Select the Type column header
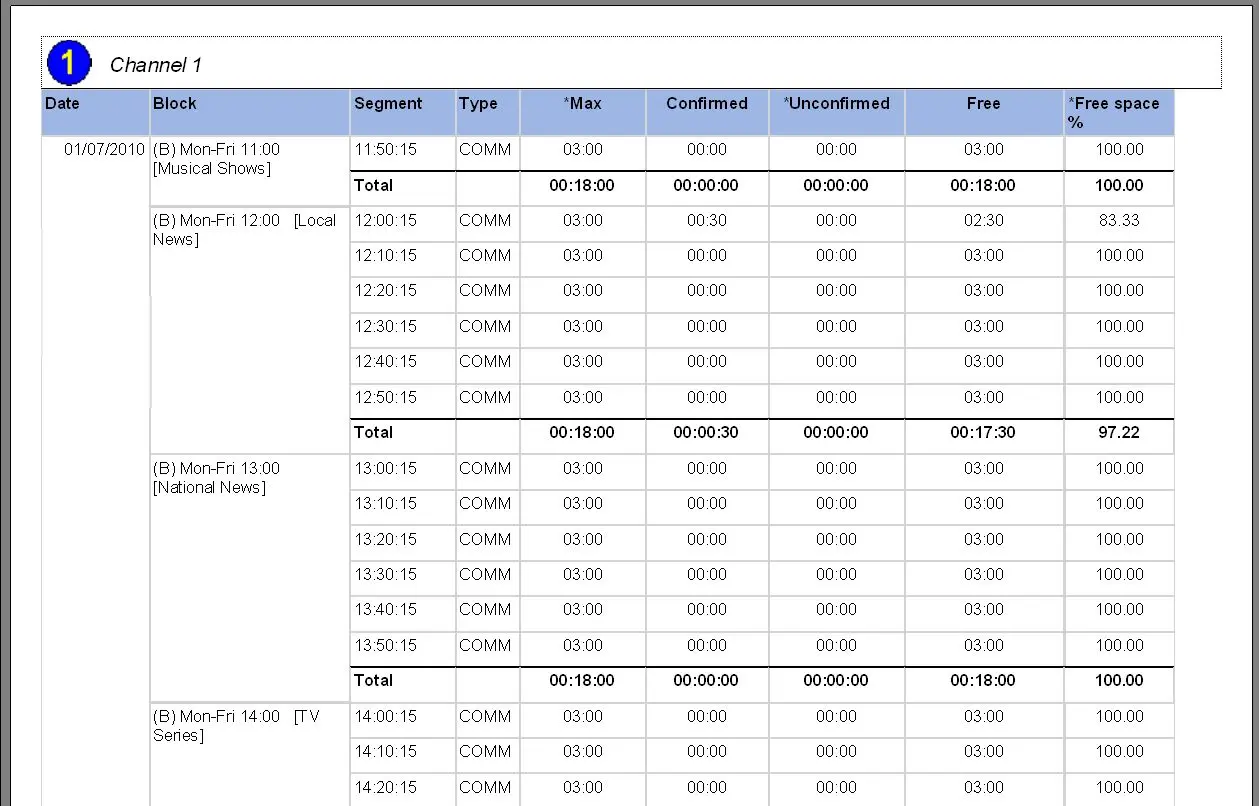The width and height of the screenshot is (1259, 806). tap(478, 104)
